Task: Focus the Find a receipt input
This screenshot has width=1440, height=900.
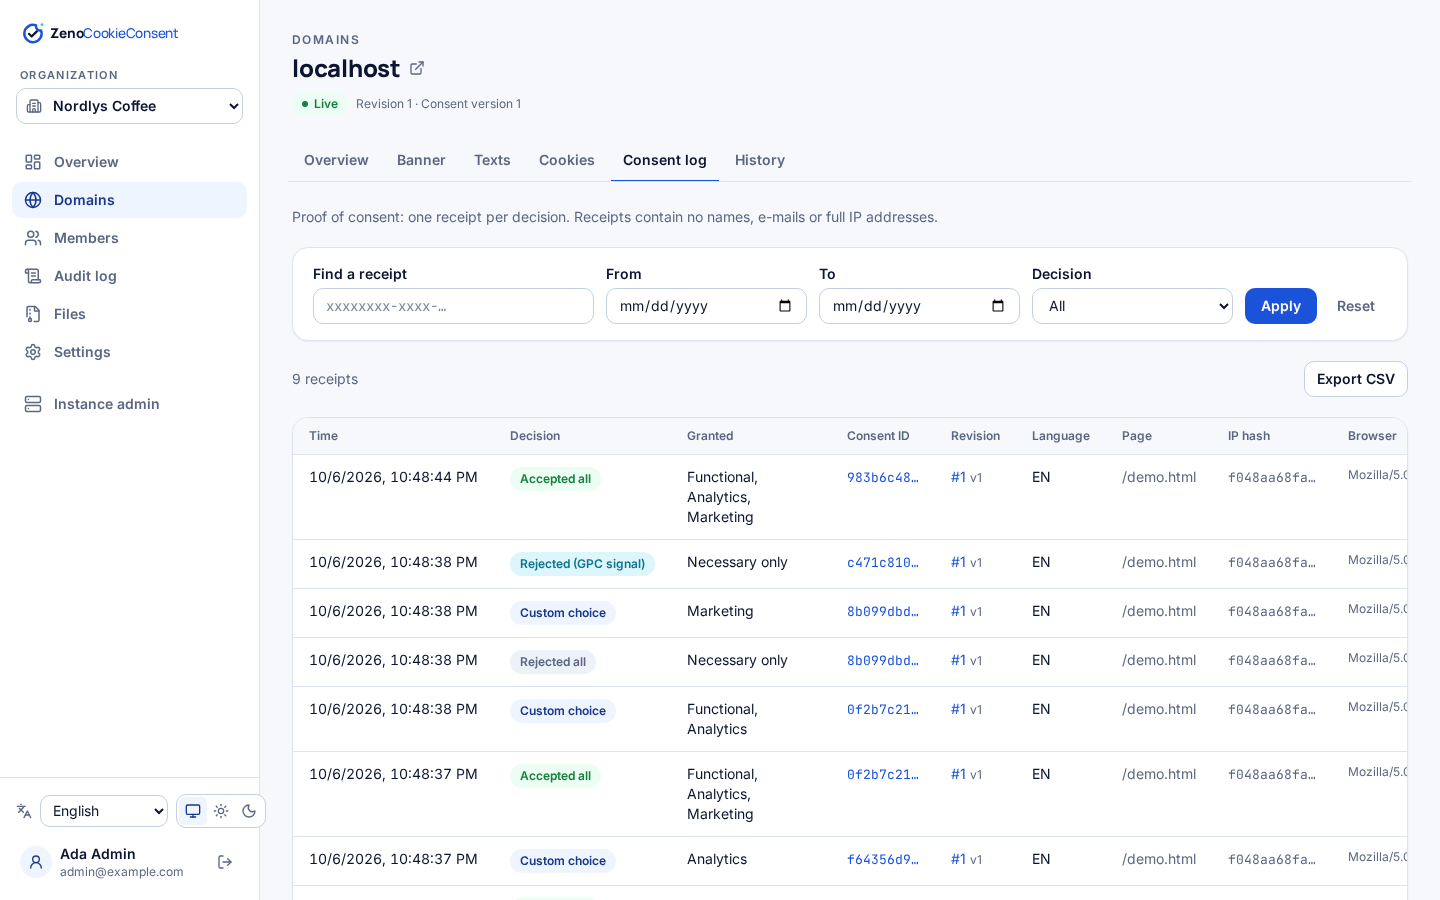Action: (x=453, y=306)
